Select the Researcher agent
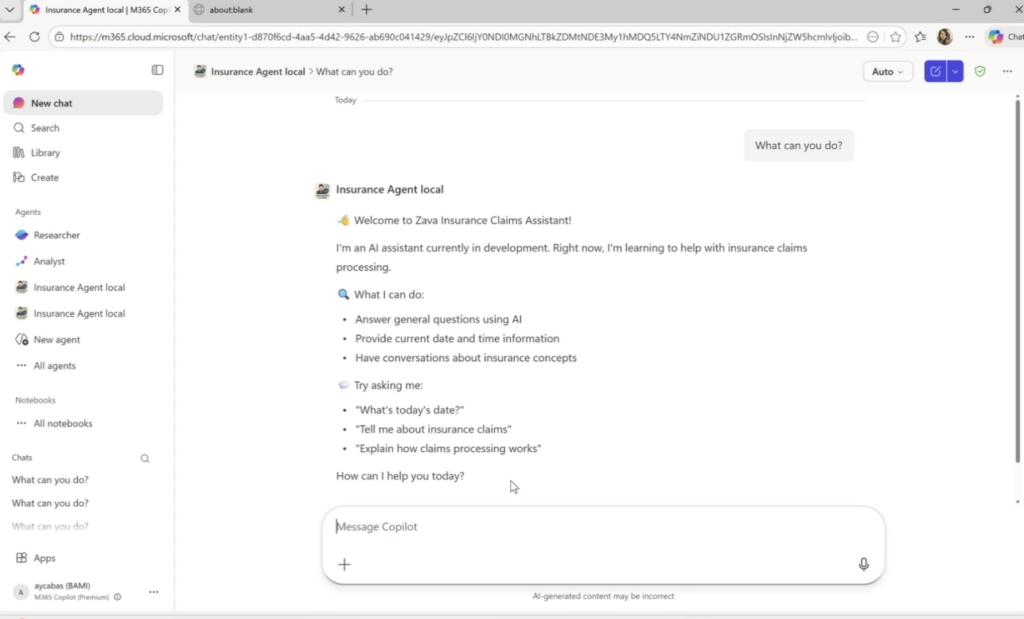 [56, 235]
